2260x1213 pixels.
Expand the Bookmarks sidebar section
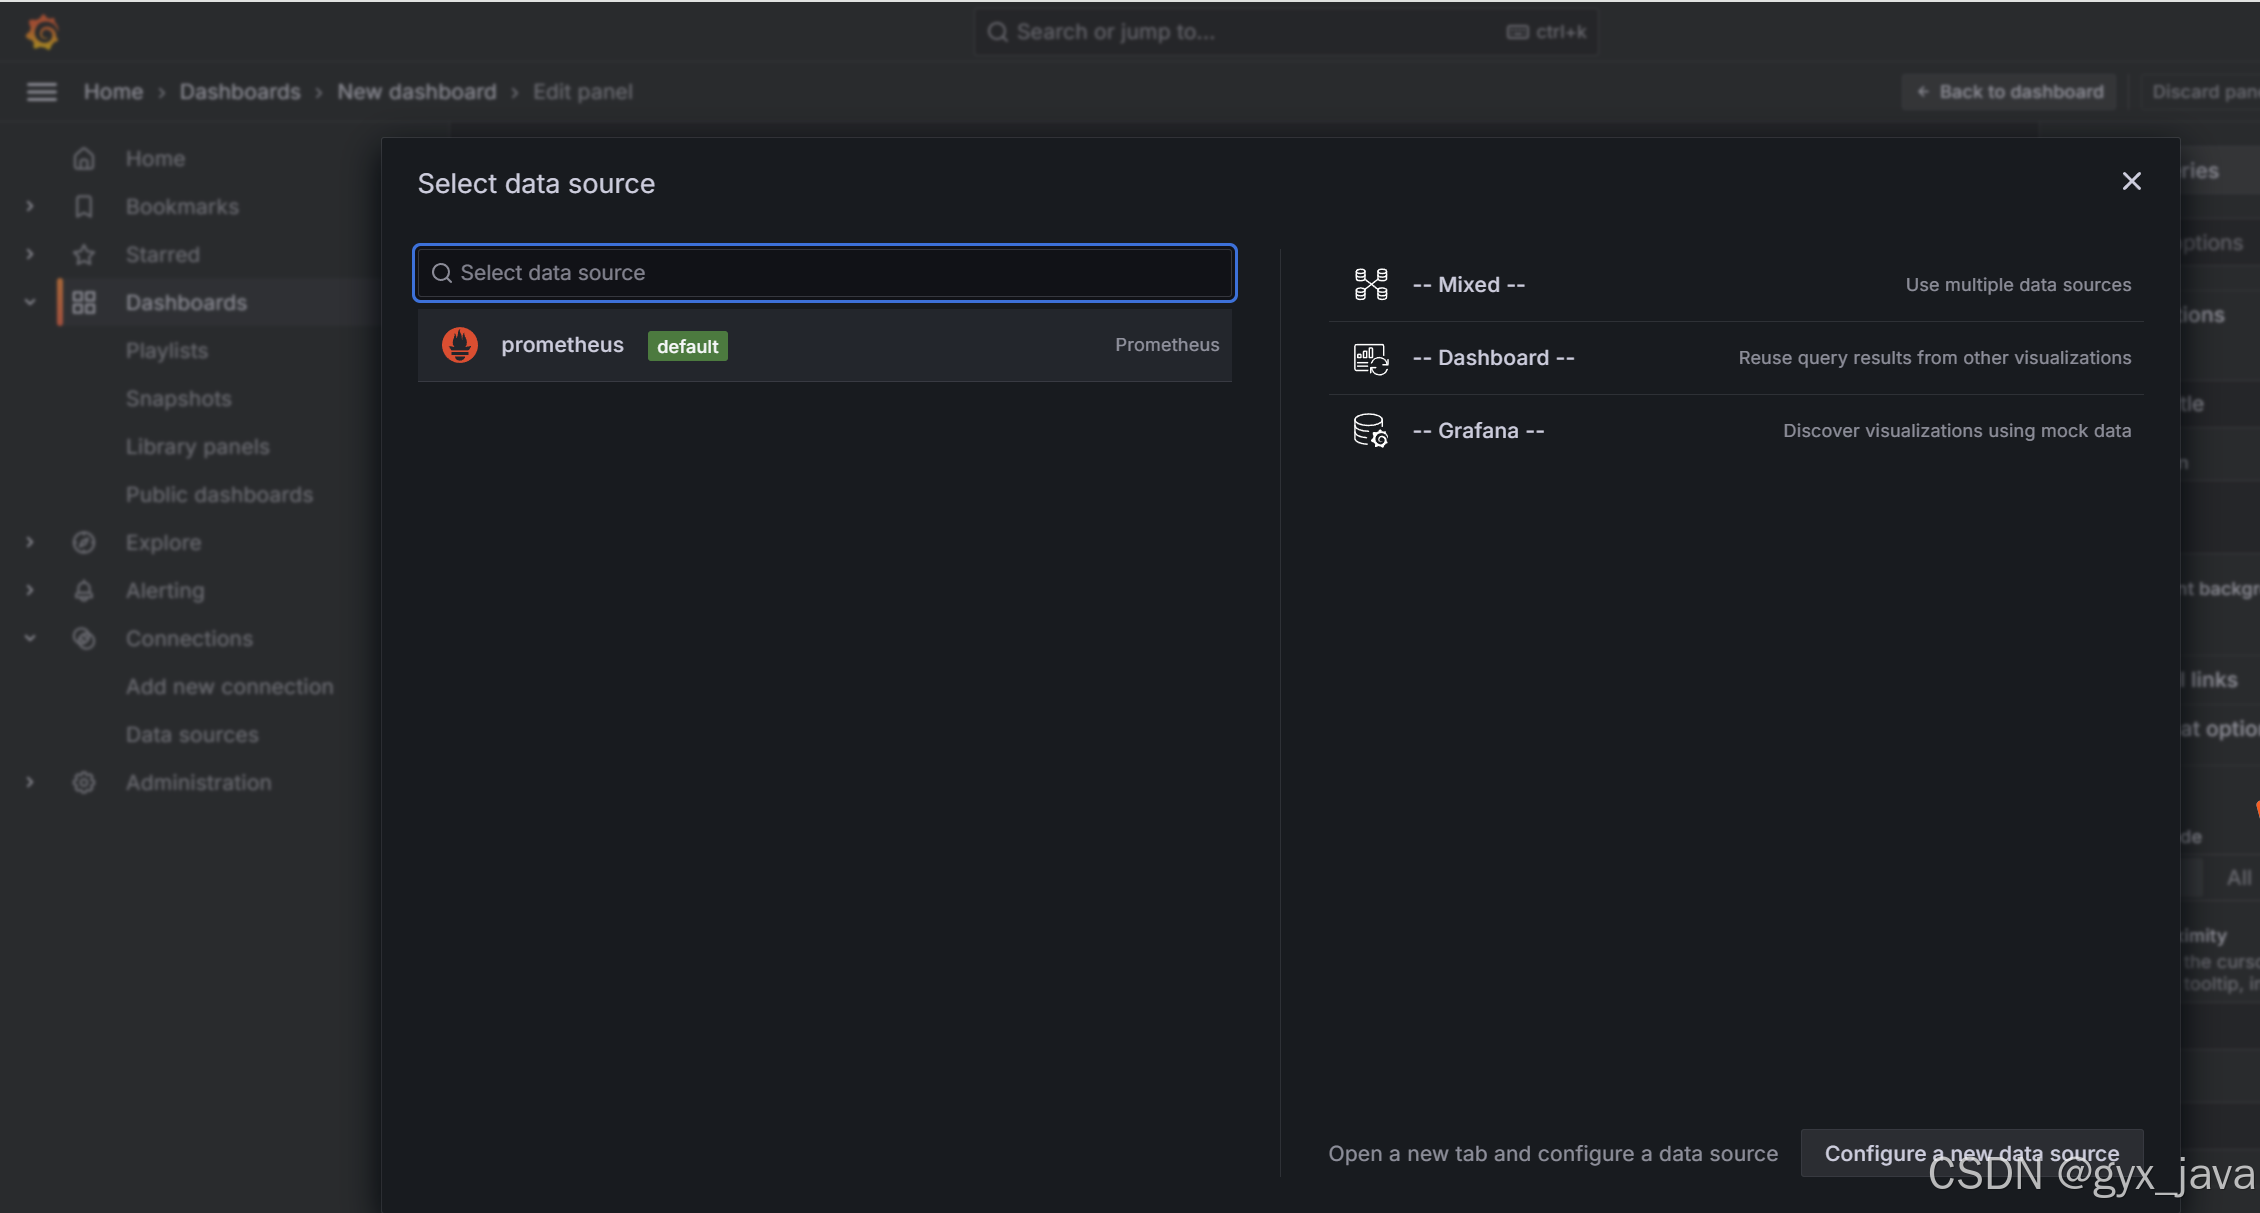(x=30, y=206)
